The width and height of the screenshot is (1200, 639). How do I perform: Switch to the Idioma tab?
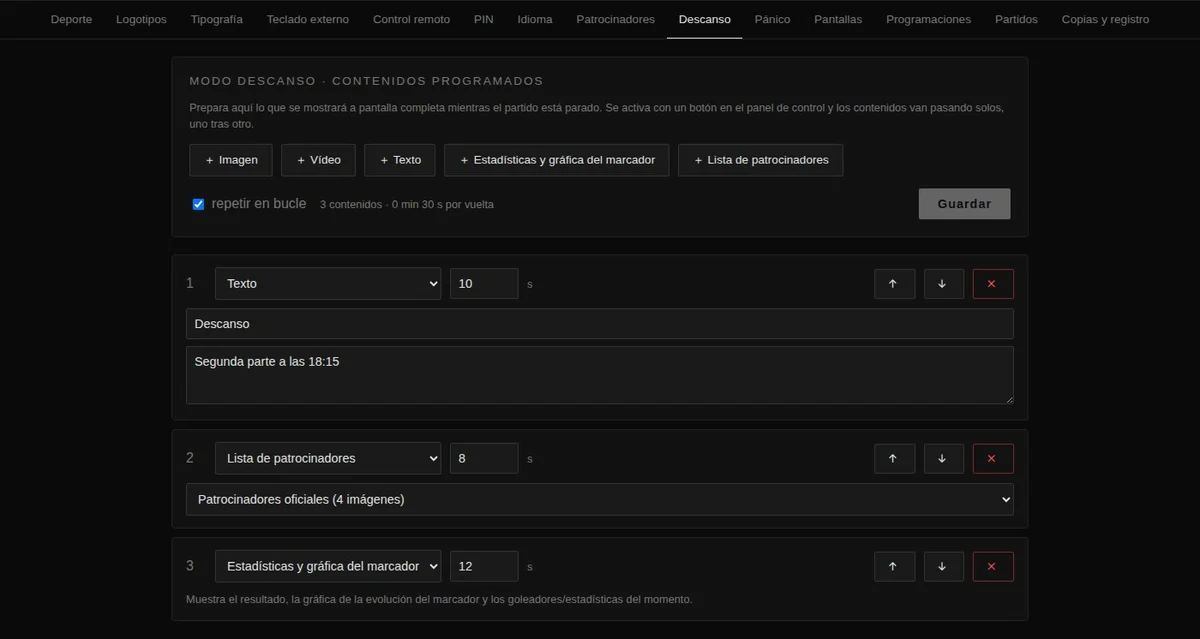point(535,19)
